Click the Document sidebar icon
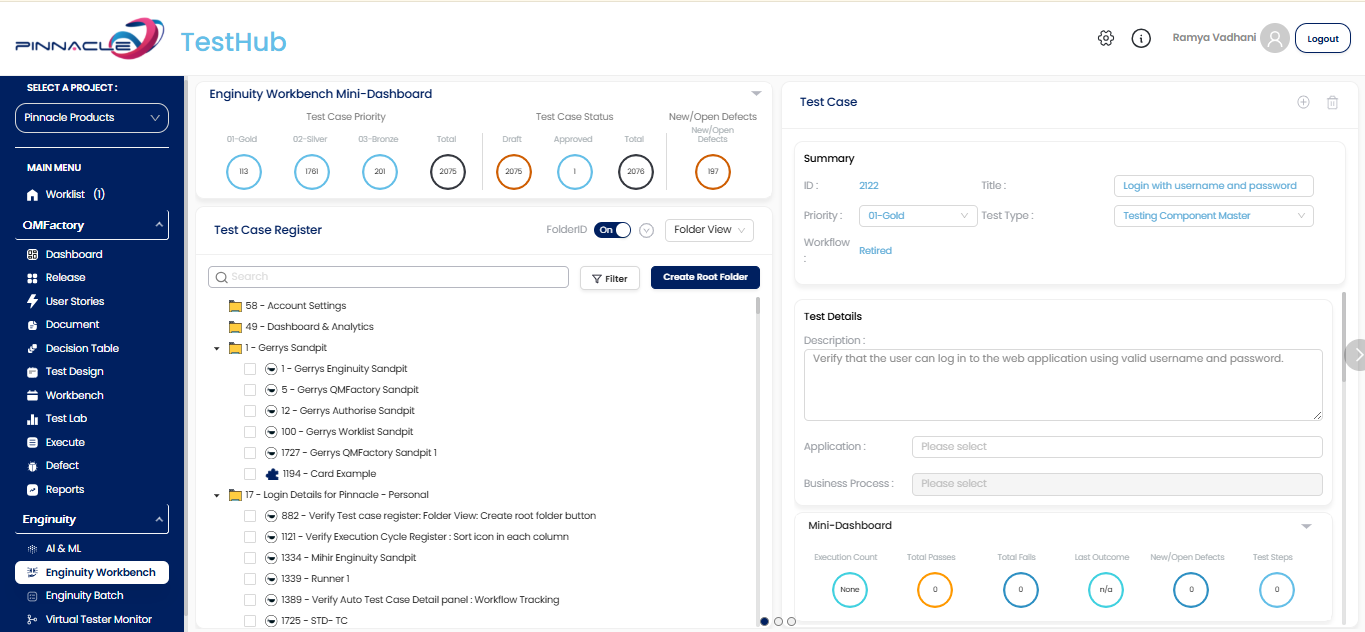 click(x=33, y=325)
